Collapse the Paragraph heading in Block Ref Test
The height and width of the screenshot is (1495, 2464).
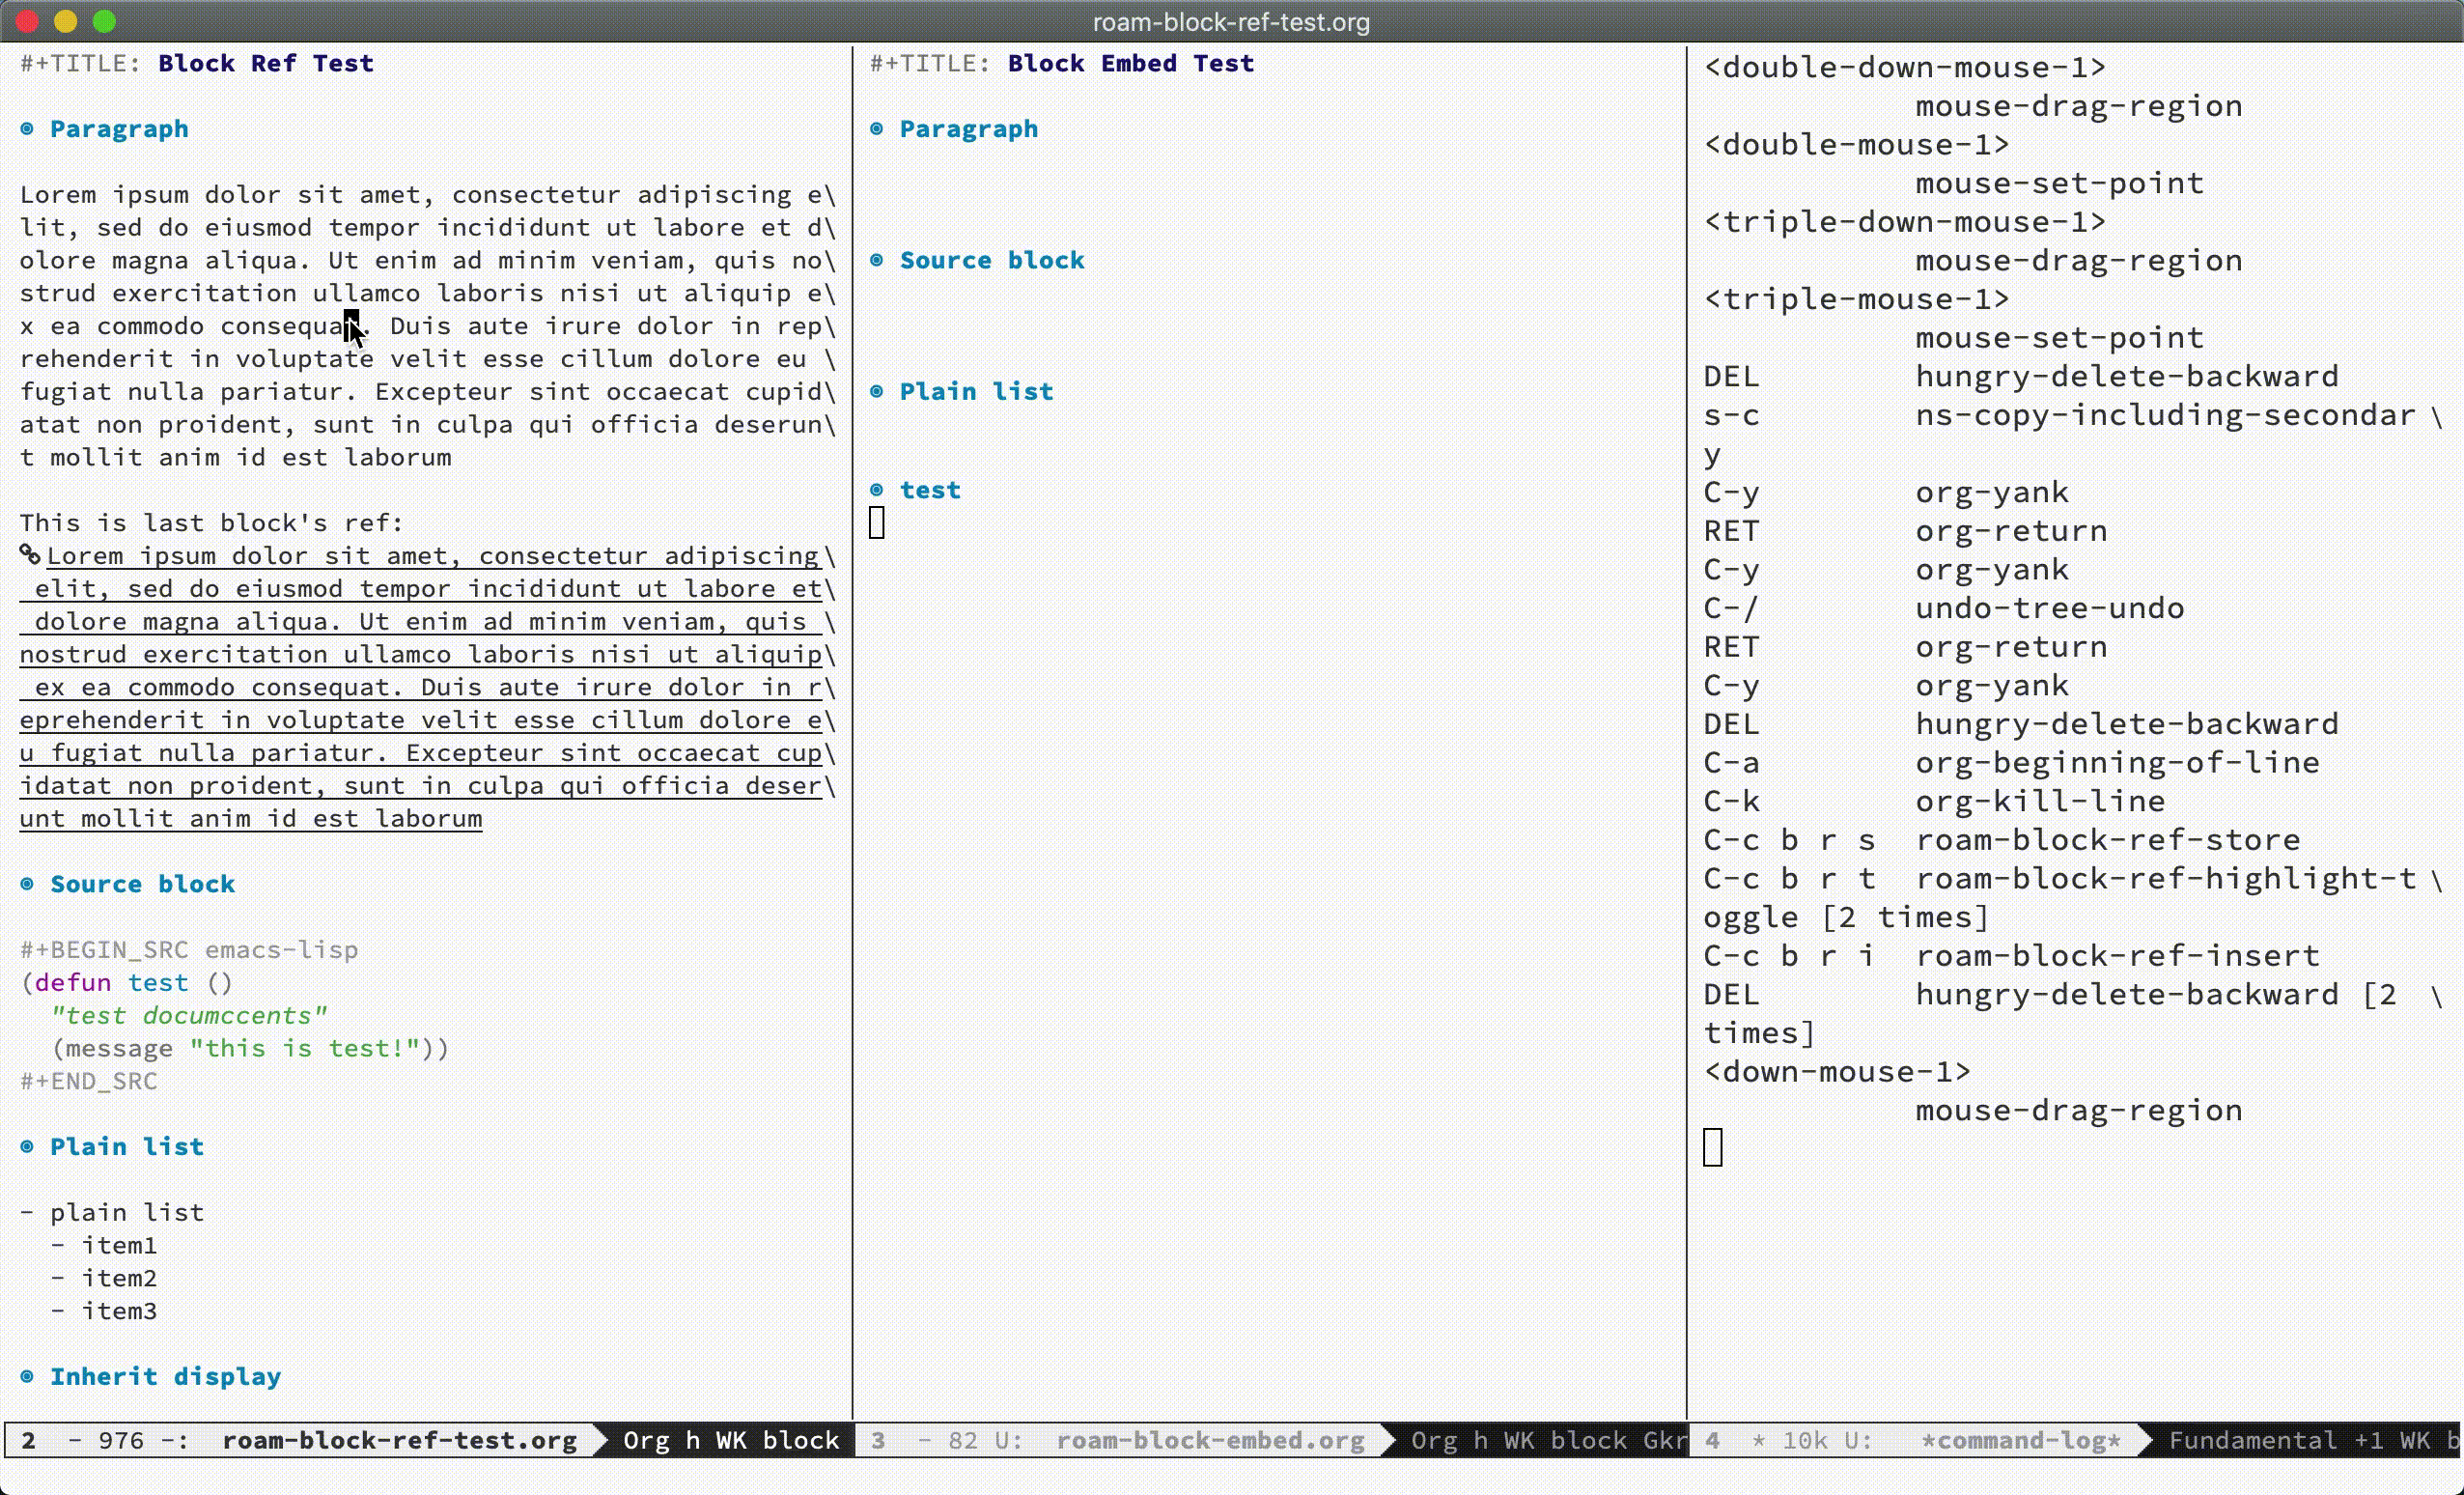(118, 129)
